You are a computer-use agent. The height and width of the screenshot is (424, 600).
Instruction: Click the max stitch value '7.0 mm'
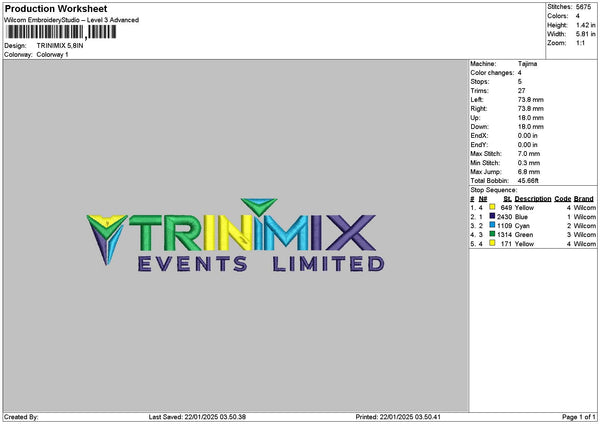click(x=529, y=154)
